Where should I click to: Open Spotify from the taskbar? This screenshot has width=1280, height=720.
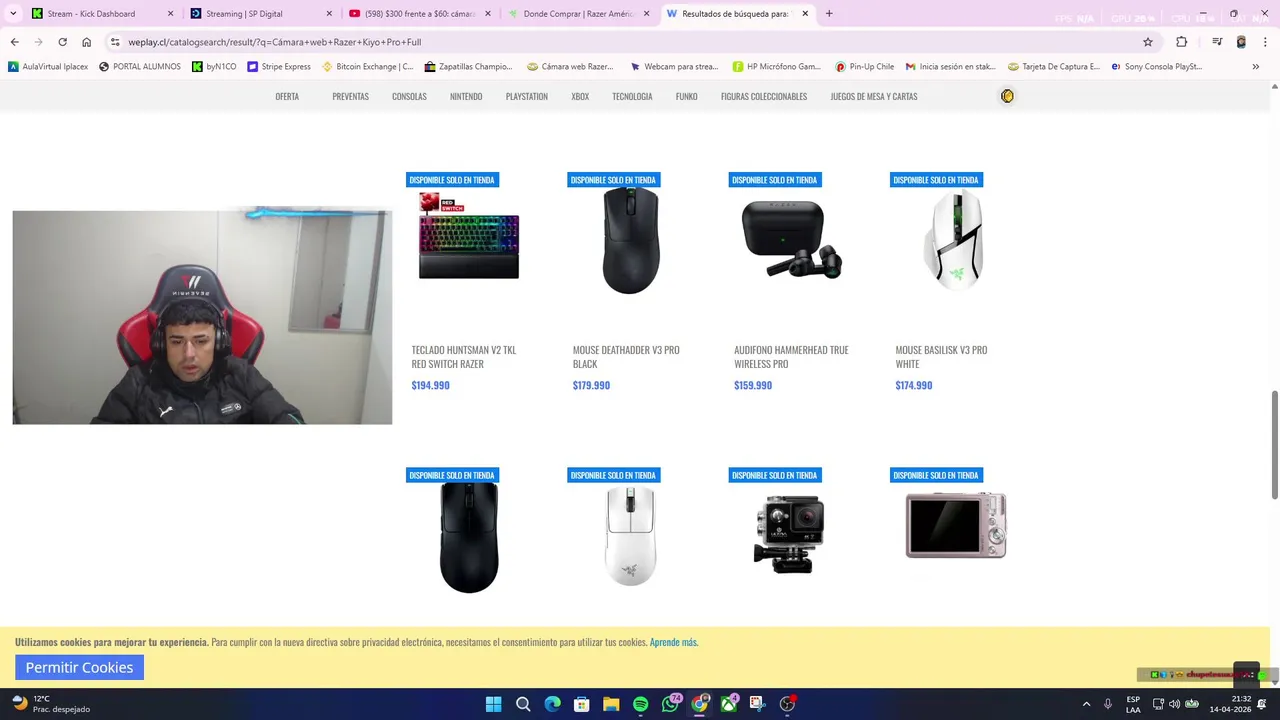pyautogui.click(x=641, y=704)
